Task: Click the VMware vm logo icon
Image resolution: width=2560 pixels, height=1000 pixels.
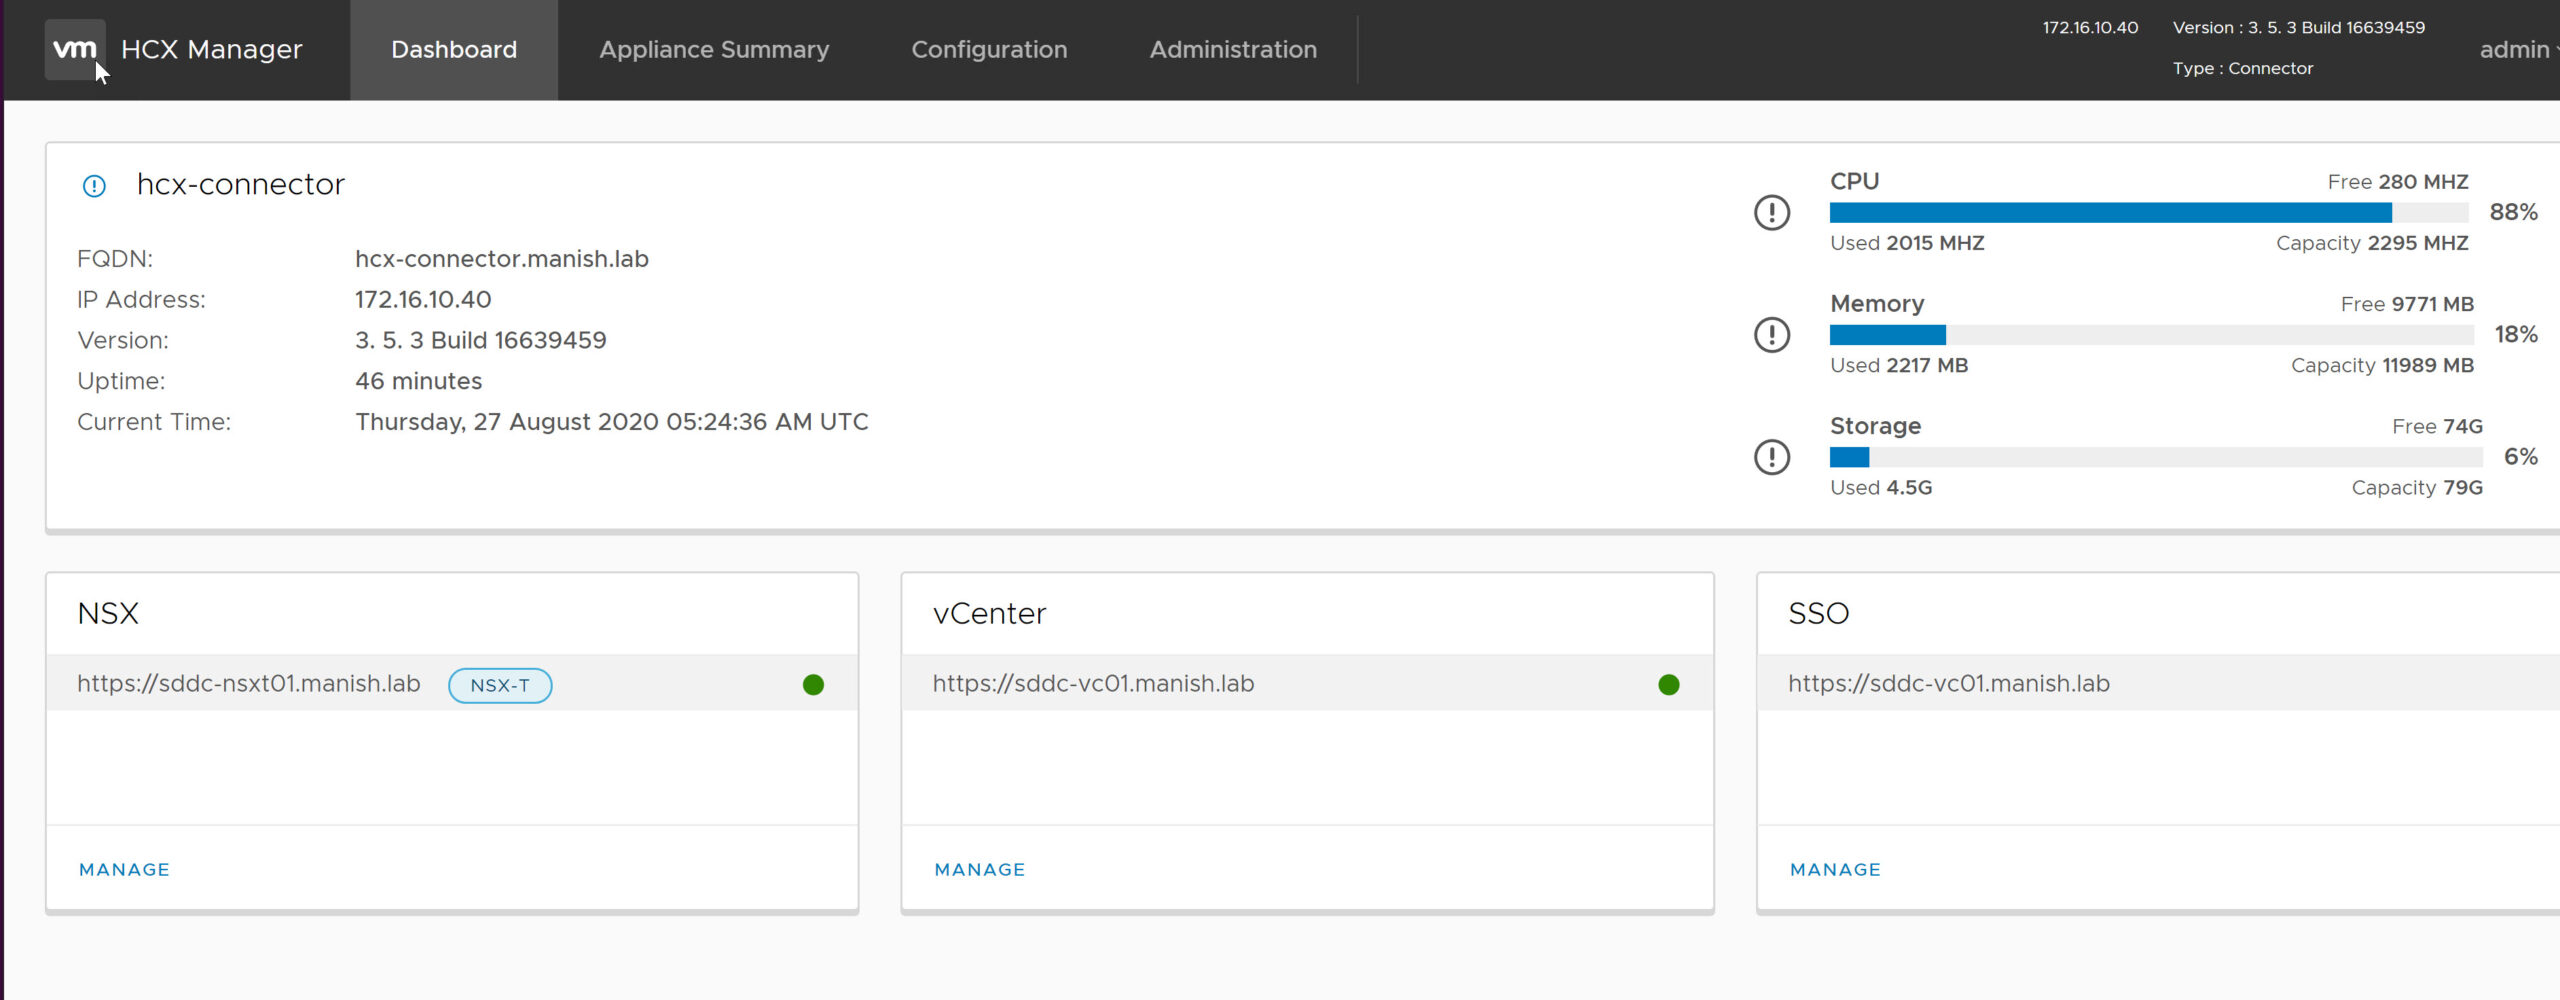Action: click(x=75, y=49)
